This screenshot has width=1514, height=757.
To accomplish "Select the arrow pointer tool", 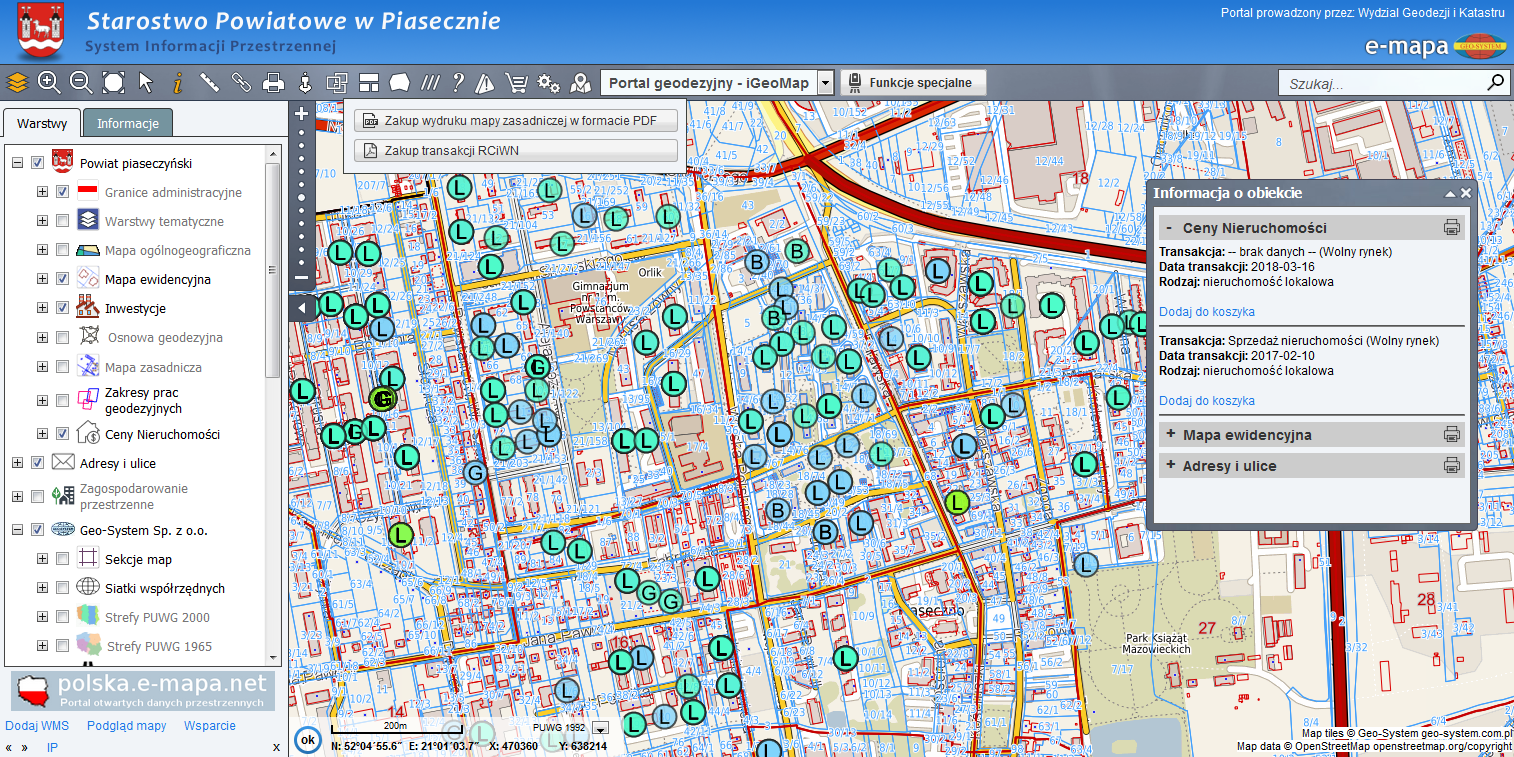I will [146, 82].
